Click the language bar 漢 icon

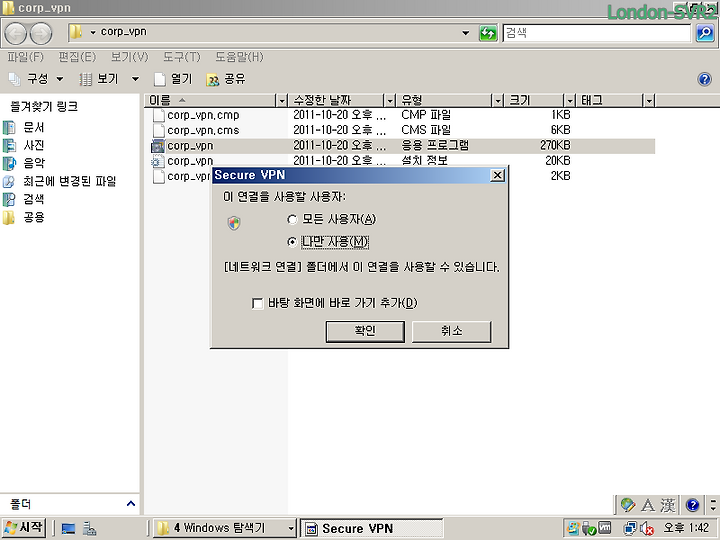668,505
